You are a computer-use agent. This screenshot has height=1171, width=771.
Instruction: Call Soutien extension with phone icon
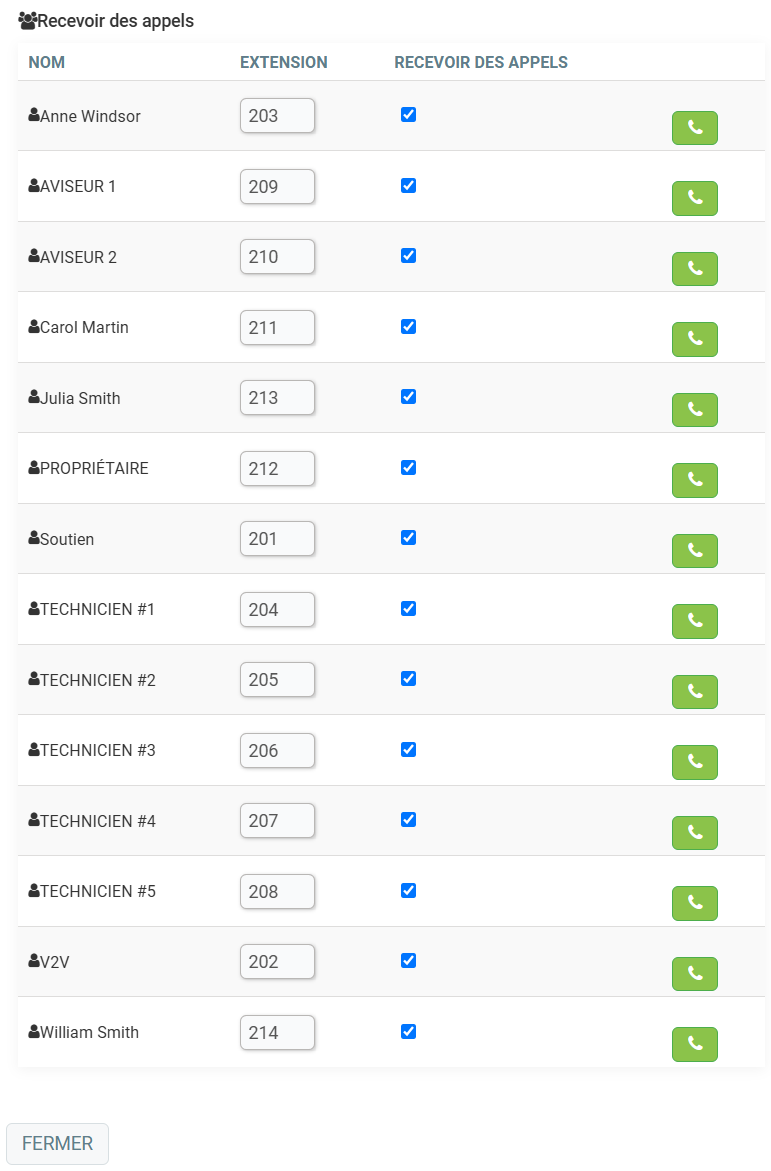694,550
